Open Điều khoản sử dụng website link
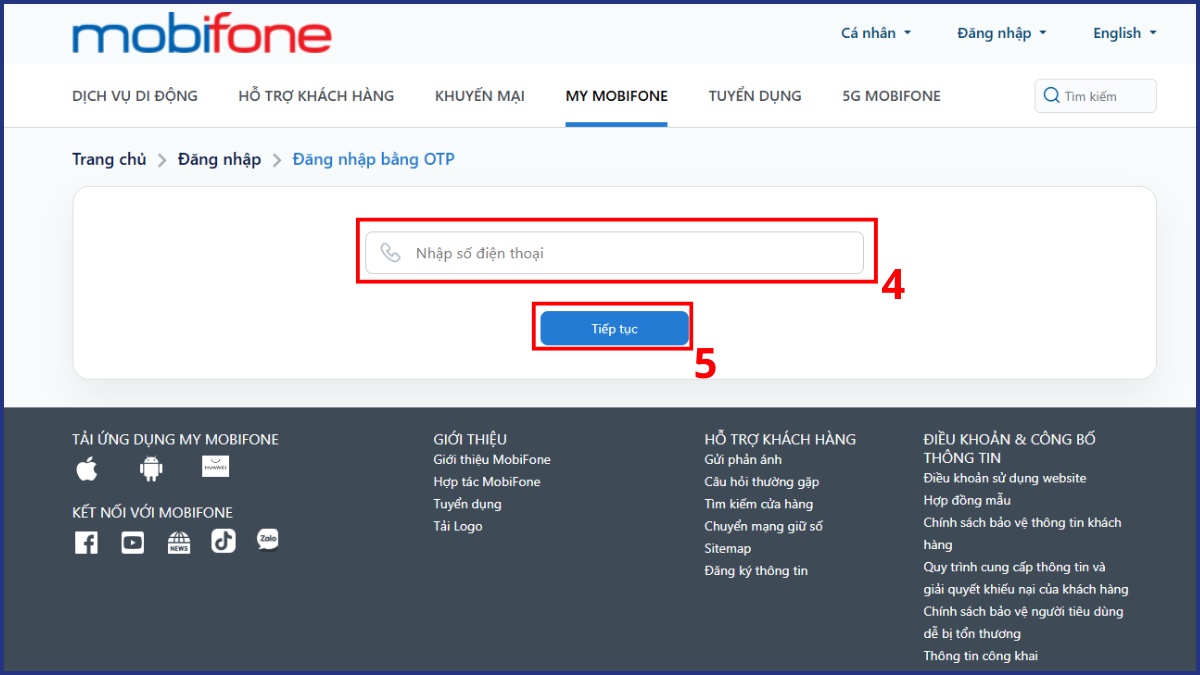 click(x=1005, y=478)
